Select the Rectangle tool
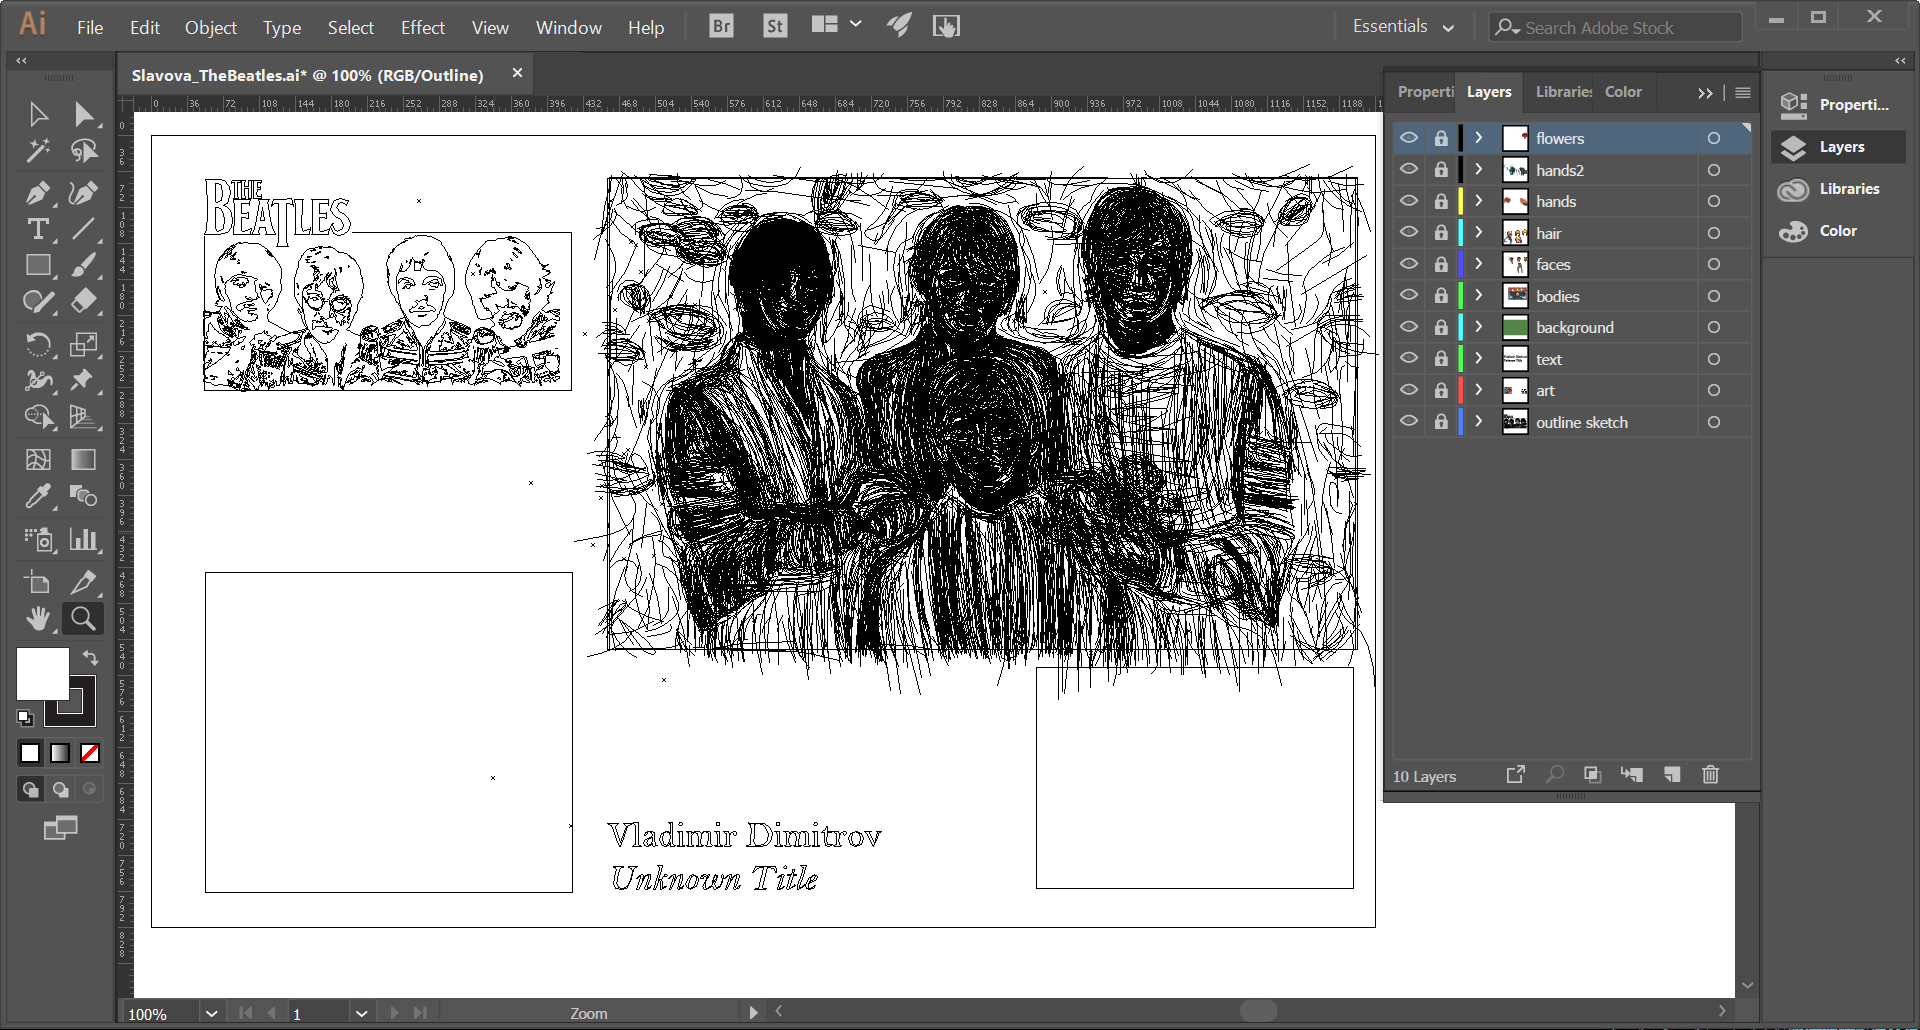Viewport: 1920px width, 1030px height. [x=38, y=265]
